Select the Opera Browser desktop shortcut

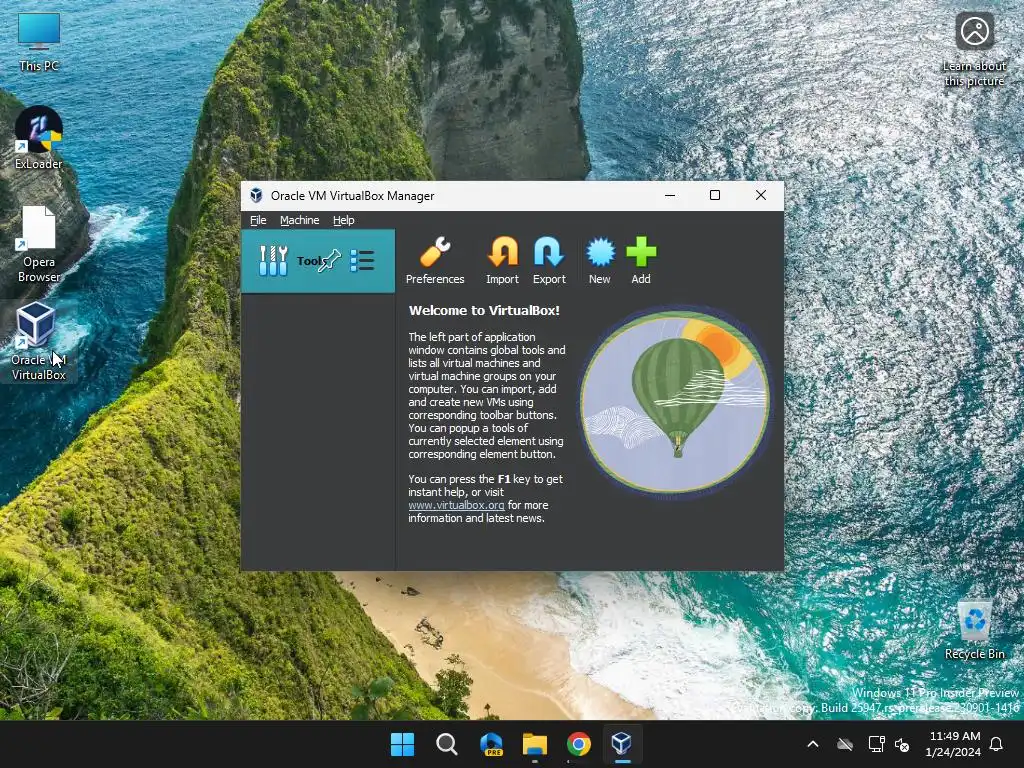point(39,244)
